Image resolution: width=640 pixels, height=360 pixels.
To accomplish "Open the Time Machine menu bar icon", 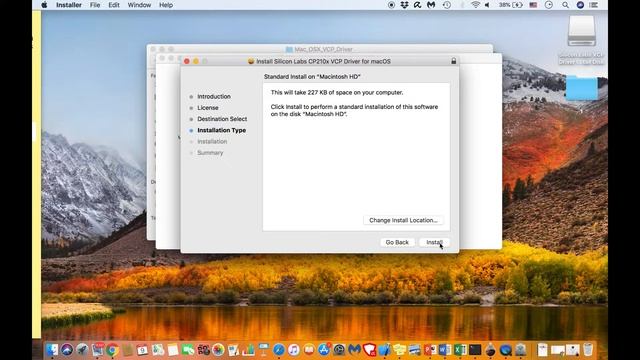I will (447, 5).
